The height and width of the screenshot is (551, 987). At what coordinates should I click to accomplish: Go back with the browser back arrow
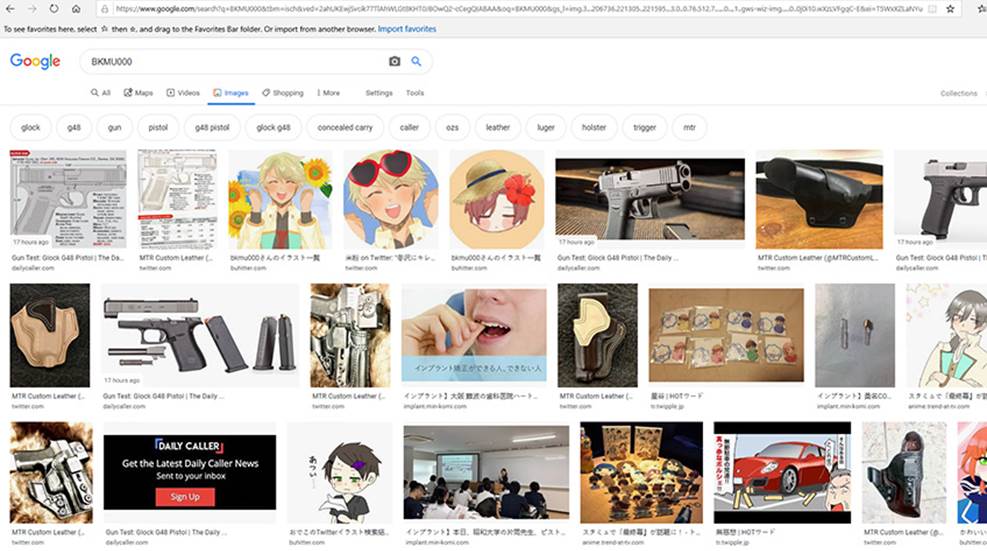click(11, 9)
